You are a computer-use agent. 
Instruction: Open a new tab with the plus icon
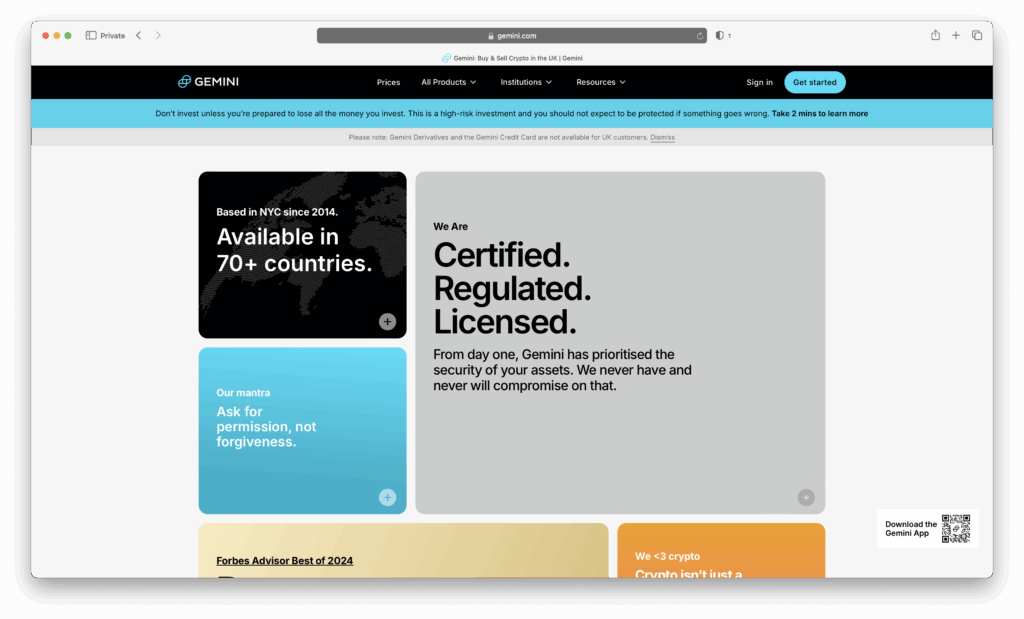pyautogui.click(x=955, y=35)
